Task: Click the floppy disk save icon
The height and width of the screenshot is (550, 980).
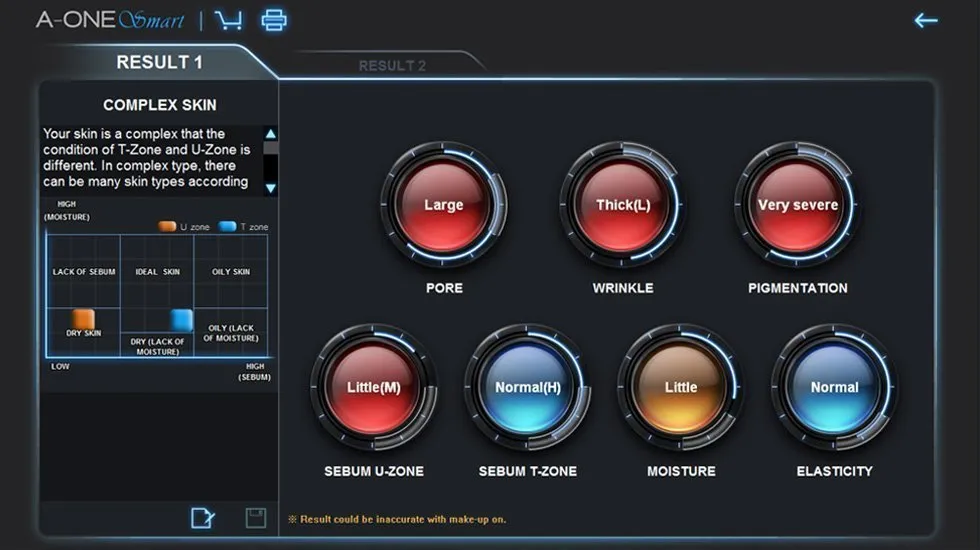Action: point(256,517)
